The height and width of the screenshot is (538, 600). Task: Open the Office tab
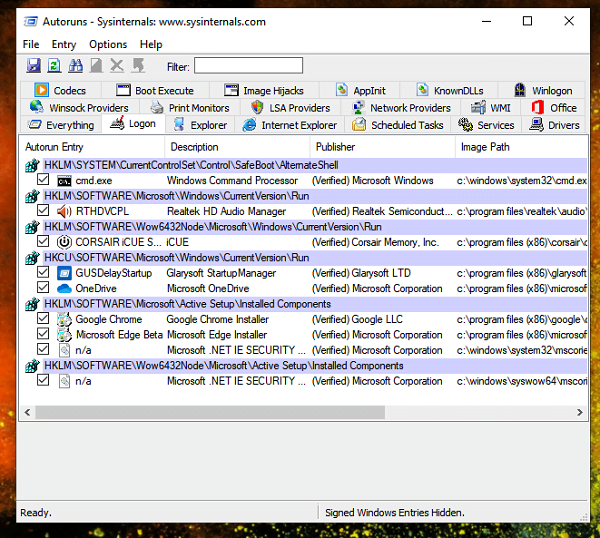[554, 108]
